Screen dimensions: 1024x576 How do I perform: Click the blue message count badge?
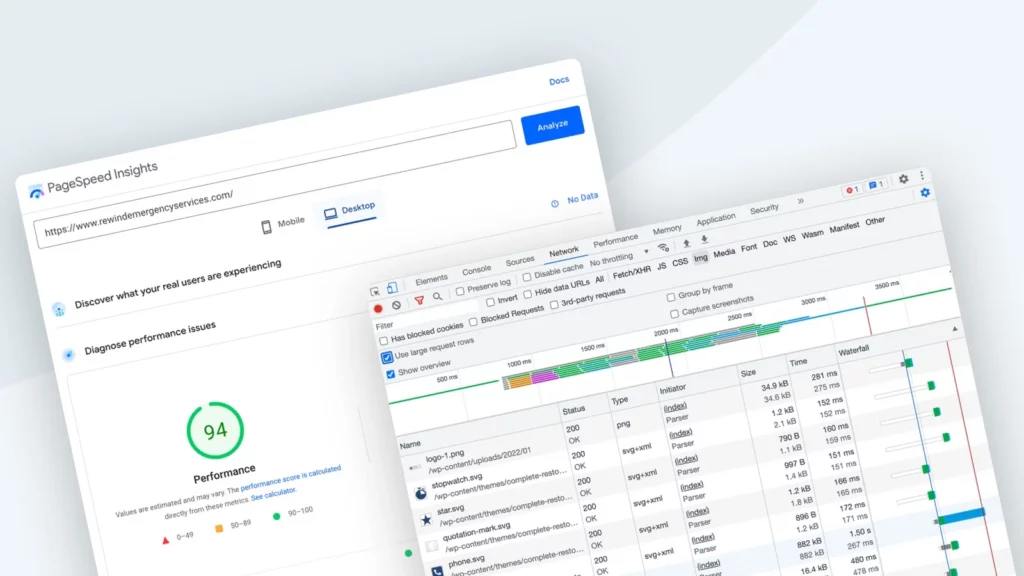876,185
